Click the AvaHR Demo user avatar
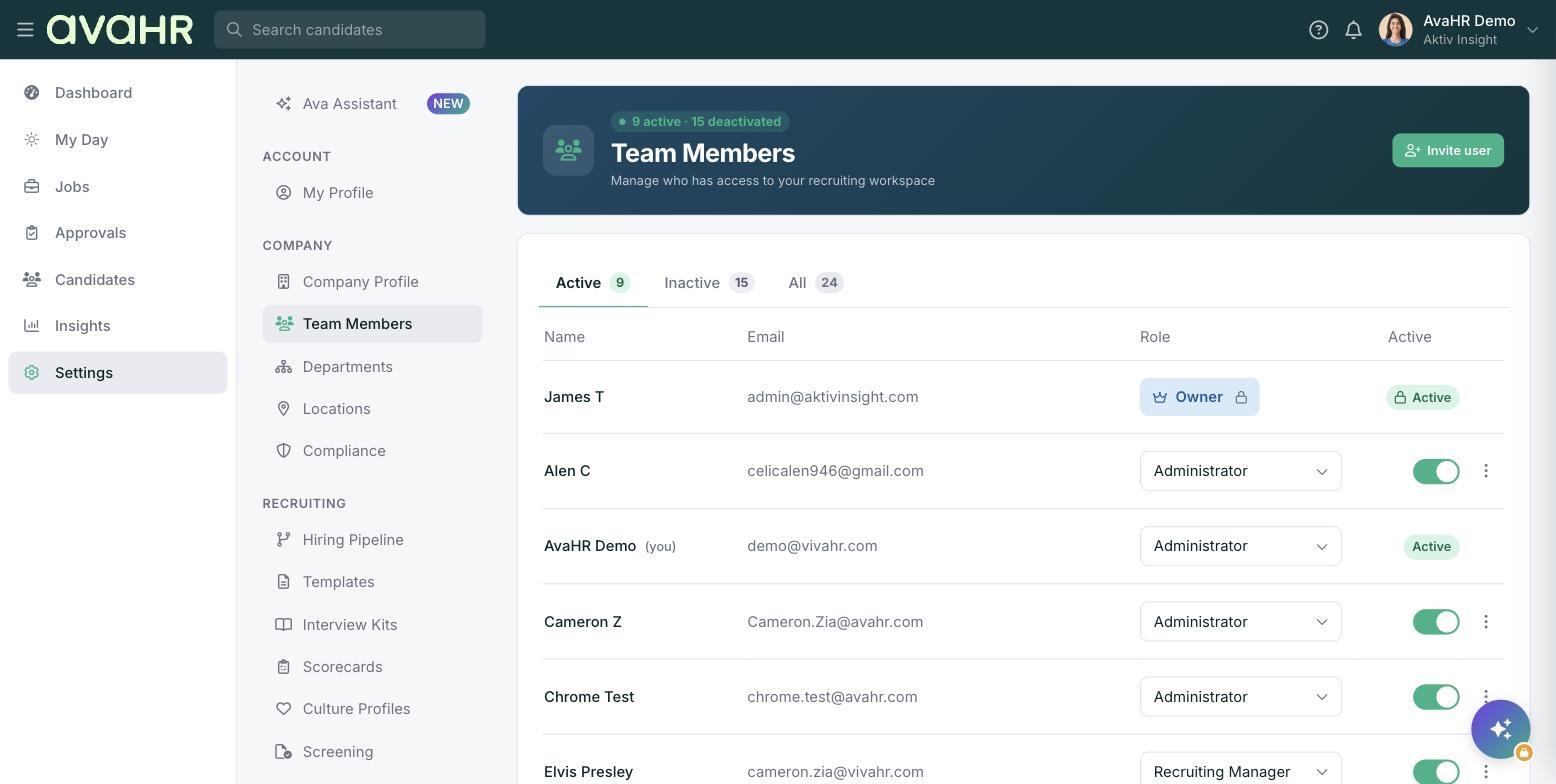 coord(1395,30)
